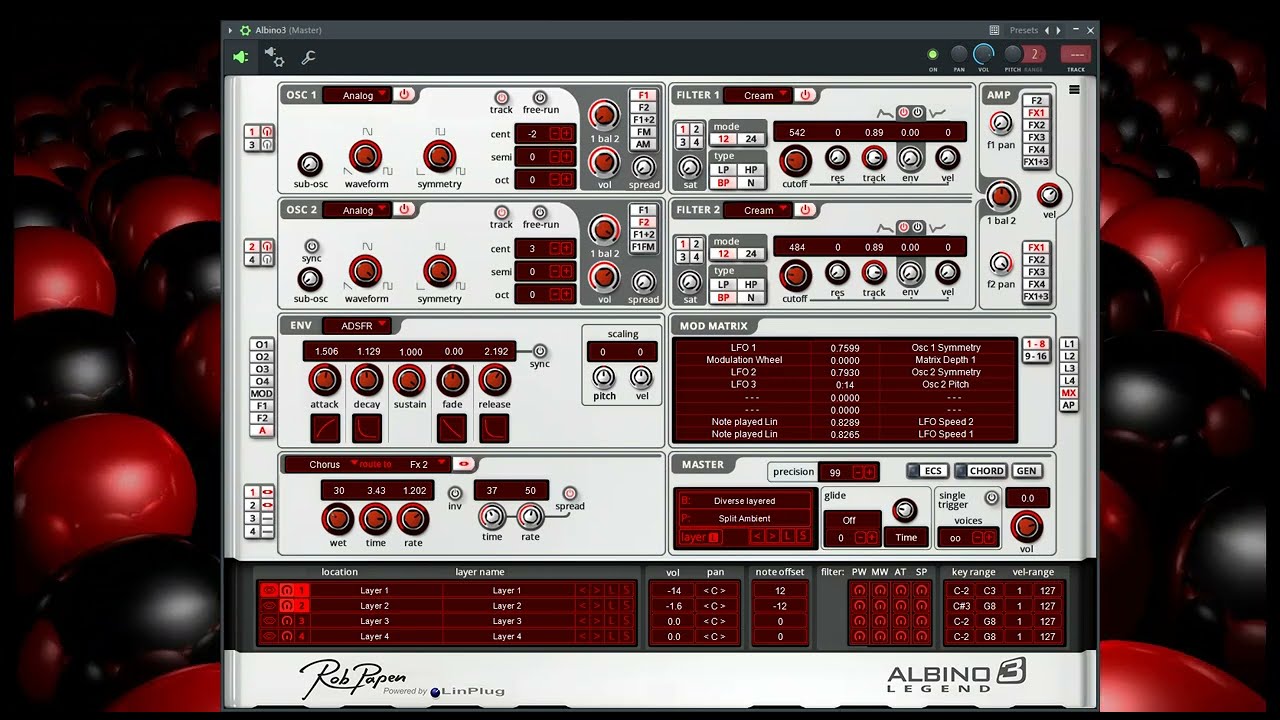Click the Chorus effect bypass eye icon

coord(463,464)
